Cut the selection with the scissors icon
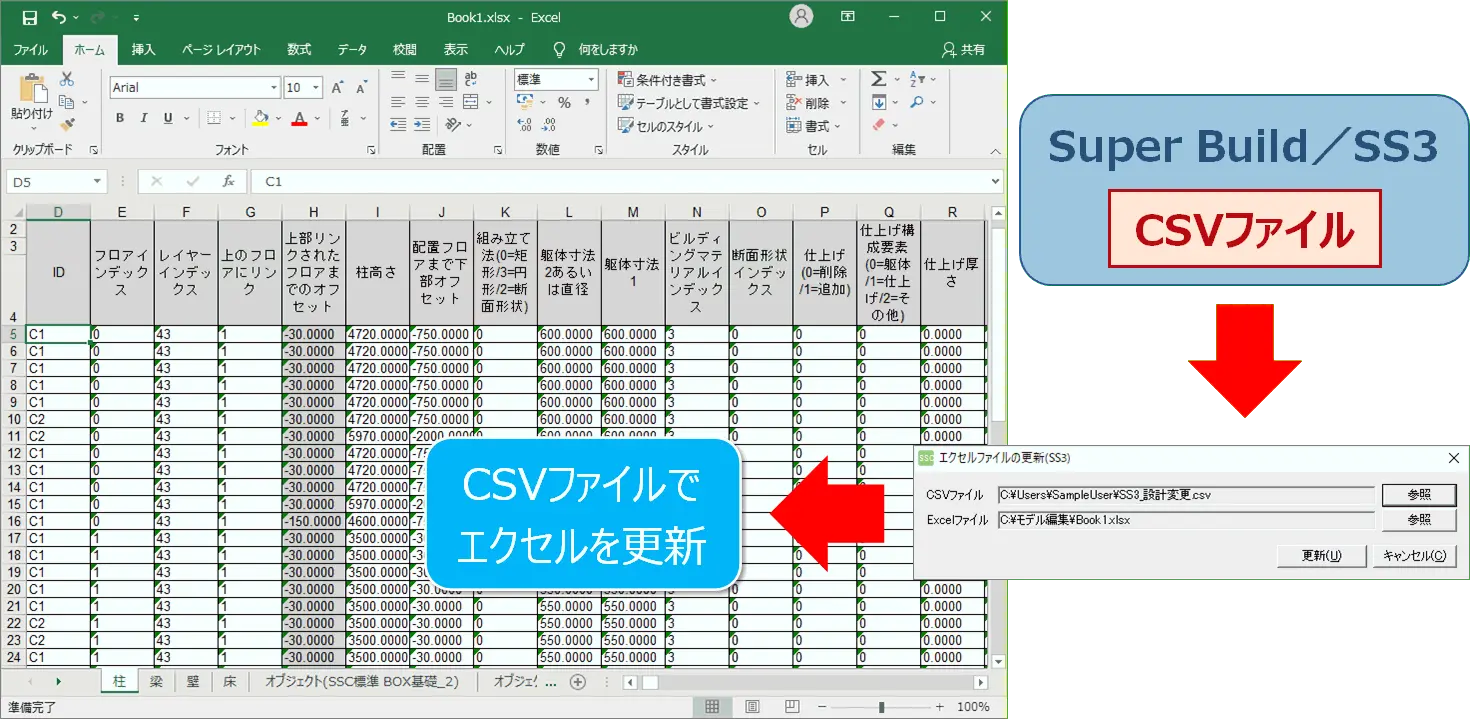1476x719 pixels. [67, 79]
